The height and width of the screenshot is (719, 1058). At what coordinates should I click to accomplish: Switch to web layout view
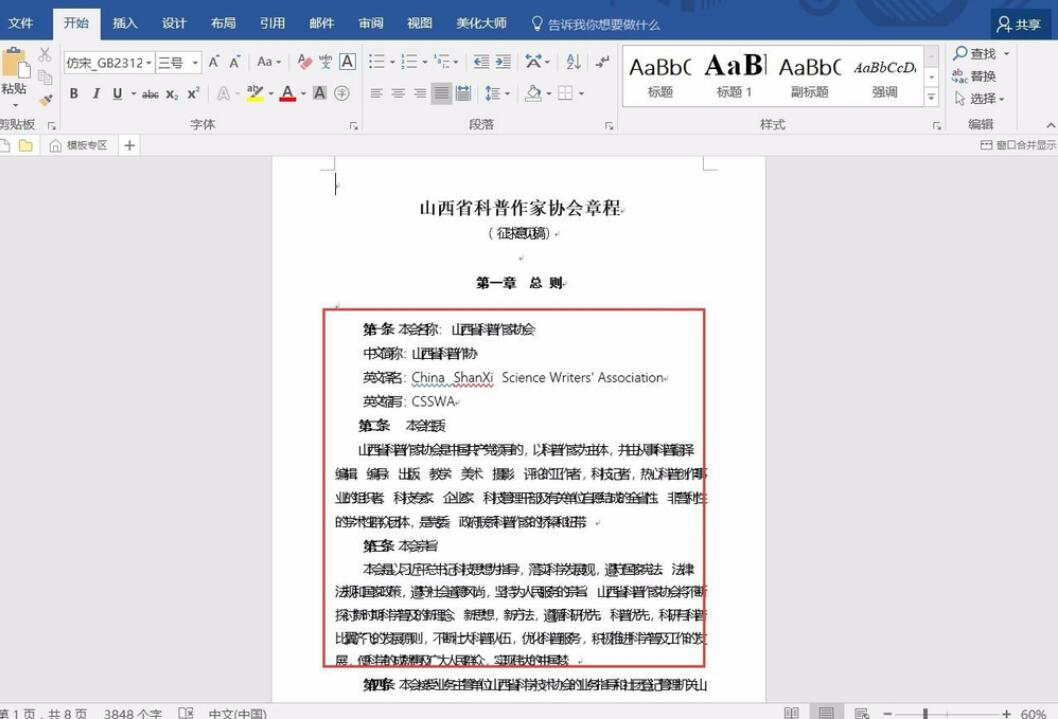(x=861, y=713)
